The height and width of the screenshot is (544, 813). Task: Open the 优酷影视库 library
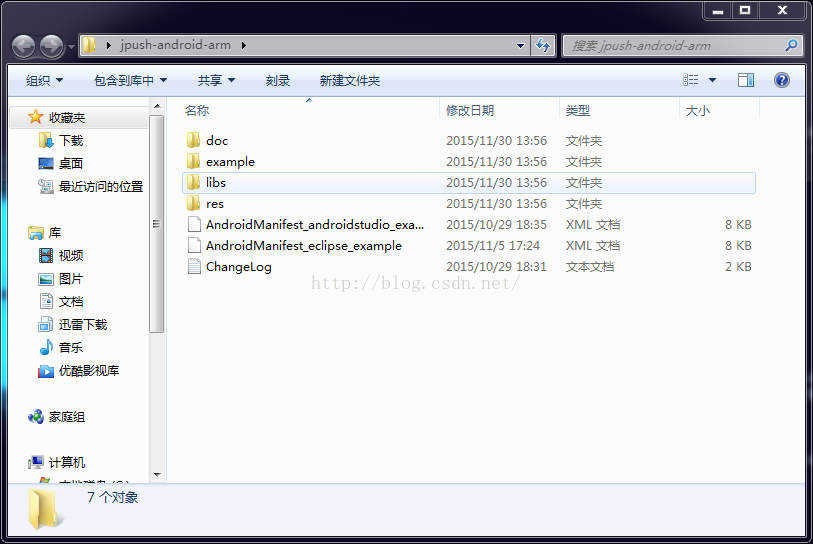(89, 371)
